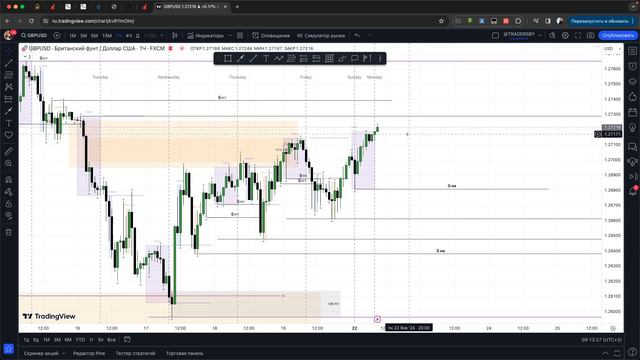Open chart settings gear in top bar
This screenshot has height=360, width=640.
point(565,36)
